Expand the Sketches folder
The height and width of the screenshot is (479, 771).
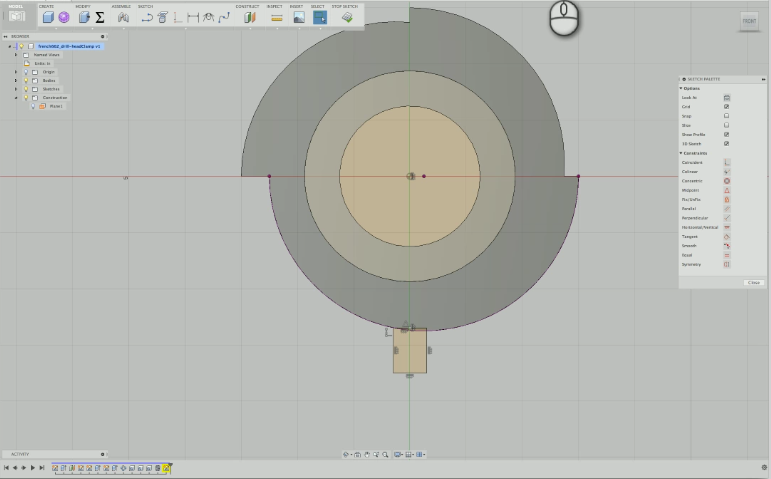16,89
